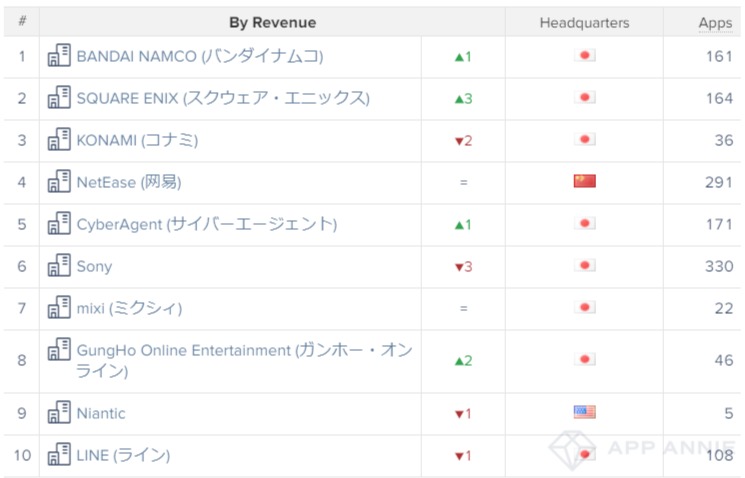Click the By Revenue column header

272,22
